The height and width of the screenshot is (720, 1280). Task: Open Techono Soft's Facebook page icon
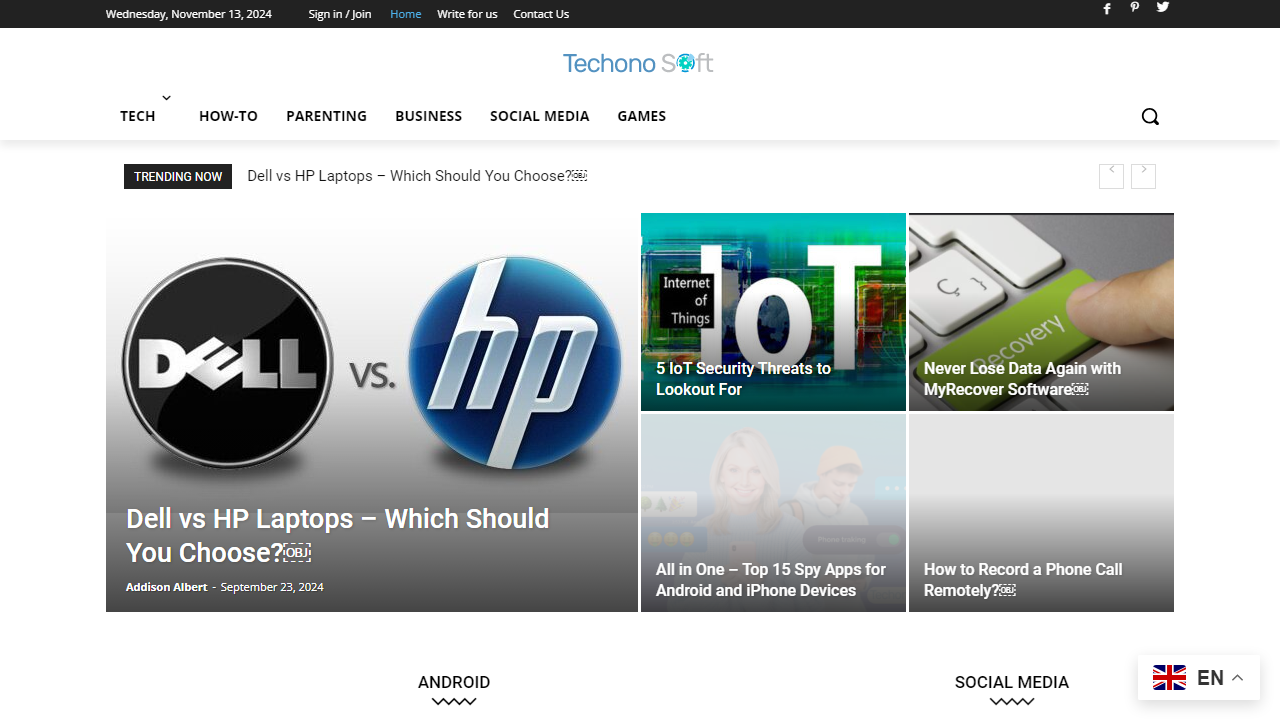[x=1107, y=9]
